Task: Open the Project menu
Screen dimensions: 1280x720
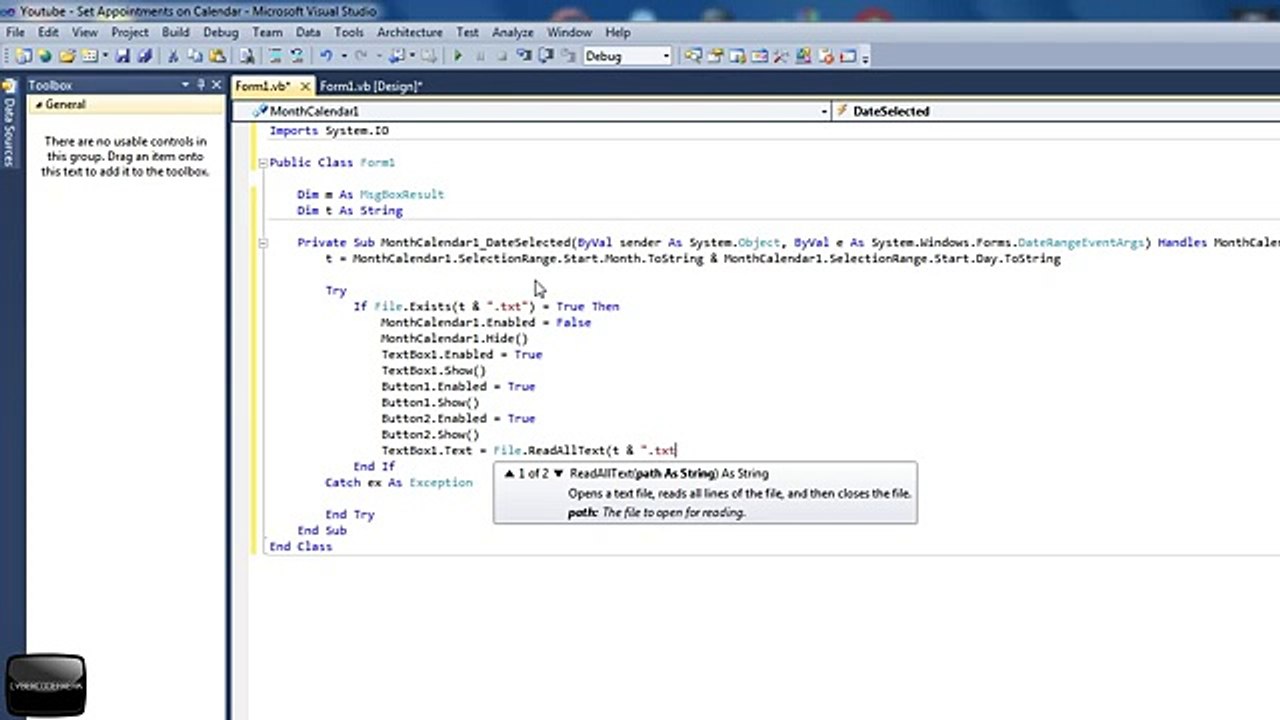Action: (129, 32)
